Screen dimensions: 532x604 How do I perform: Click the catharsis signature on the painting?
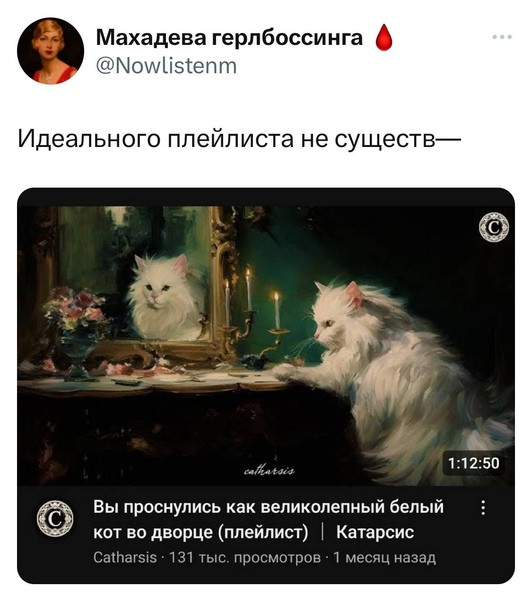click(270, 471)
